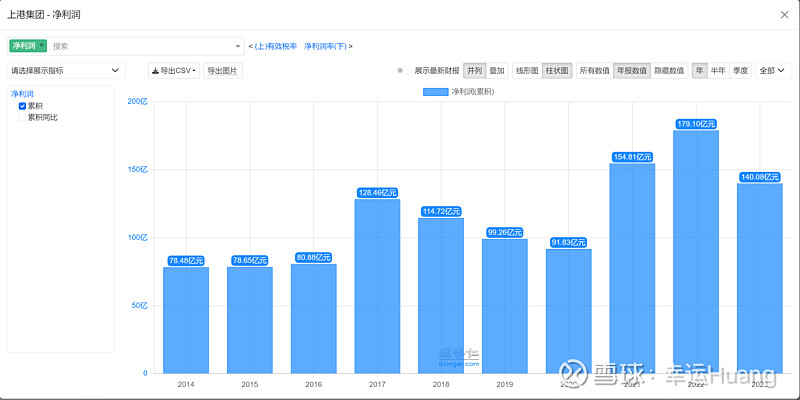Click the bar labeled 140.08亿元

tap(760, 278)
